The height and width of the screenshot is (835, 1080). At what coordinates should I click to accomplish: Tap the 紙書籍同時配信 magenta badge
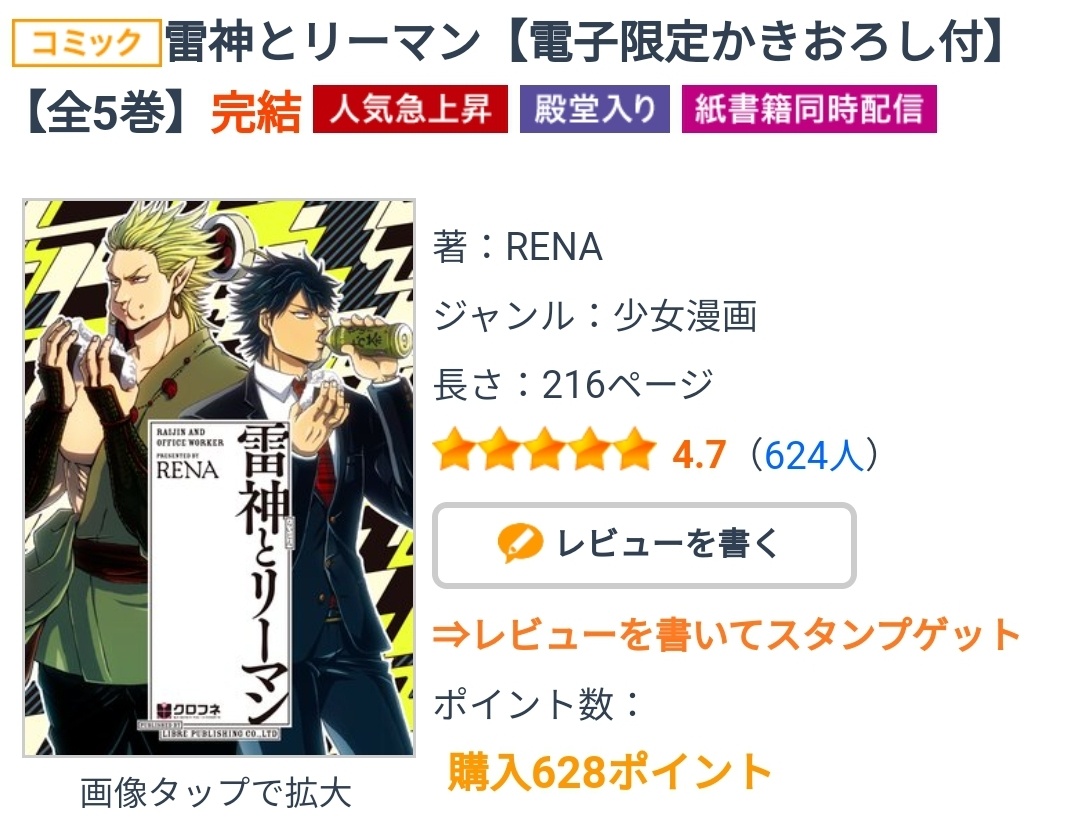click(809, 109)
